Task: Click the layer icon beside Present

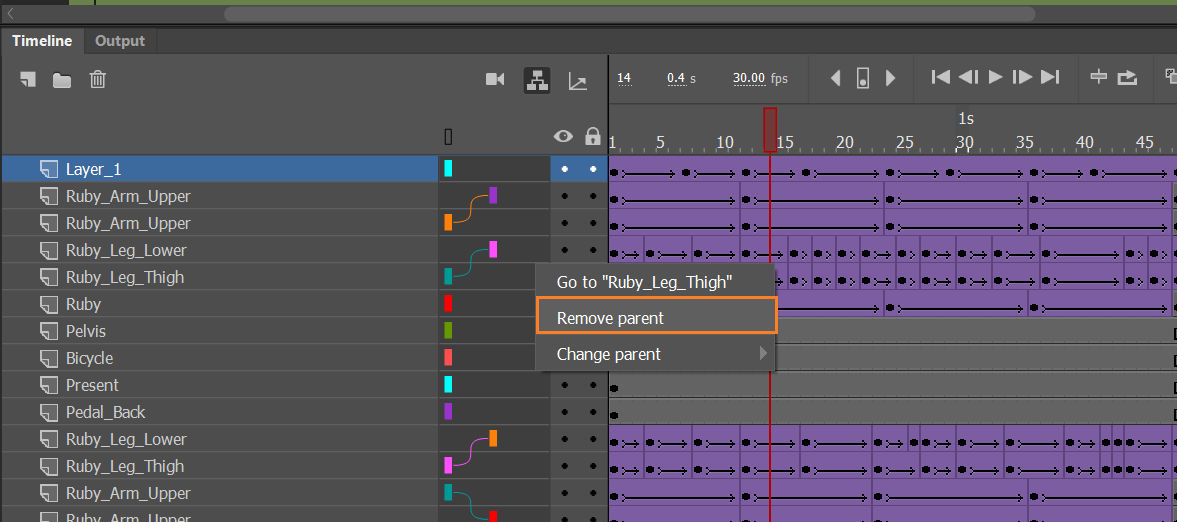Action: coord(49,385)
